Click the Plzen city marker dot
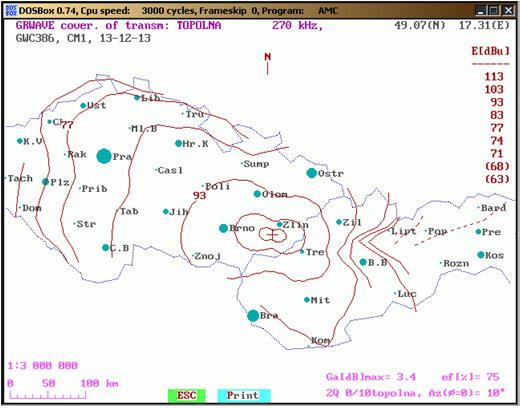This screenshot has width=520, height=408. [x=45, y=182]
